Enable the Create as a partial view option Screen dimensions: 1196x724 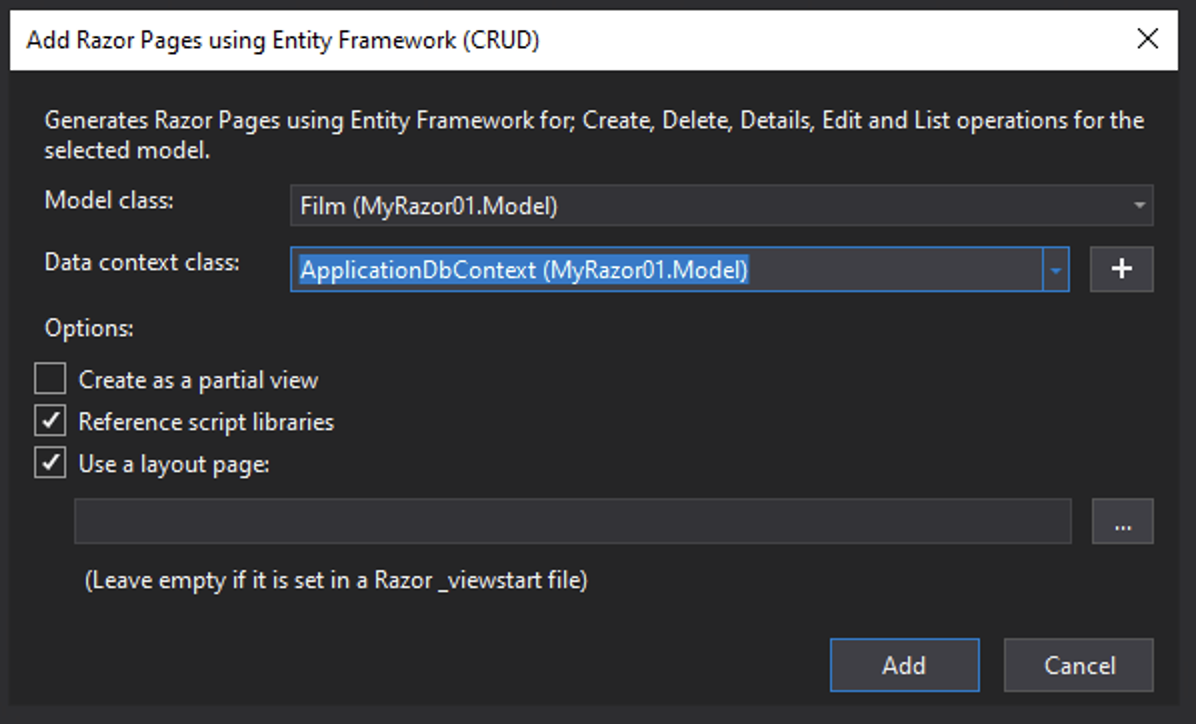(x=50, y=378)
